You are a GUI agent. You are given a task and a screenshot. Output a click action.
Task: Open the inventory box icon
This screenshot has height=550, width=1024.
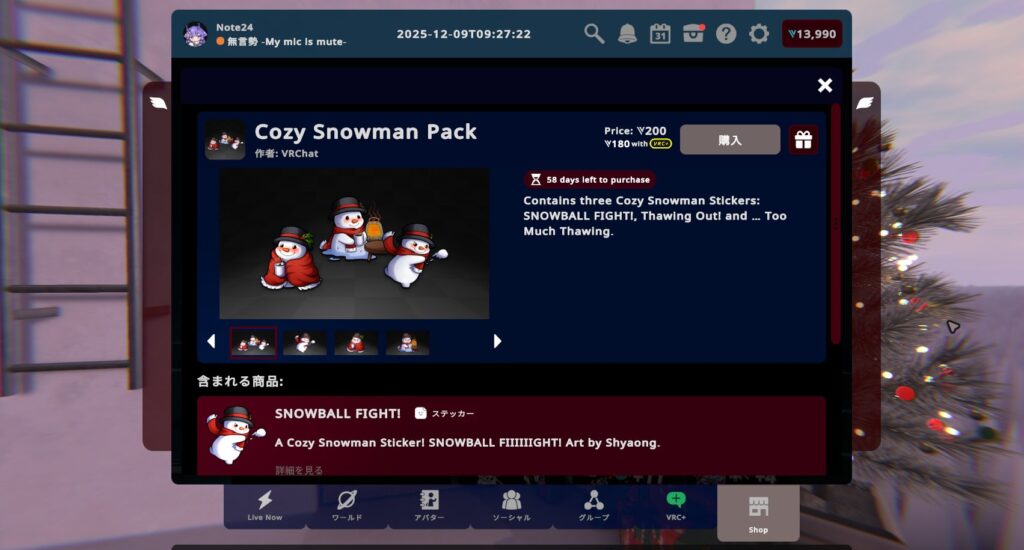tap(693, 34)
